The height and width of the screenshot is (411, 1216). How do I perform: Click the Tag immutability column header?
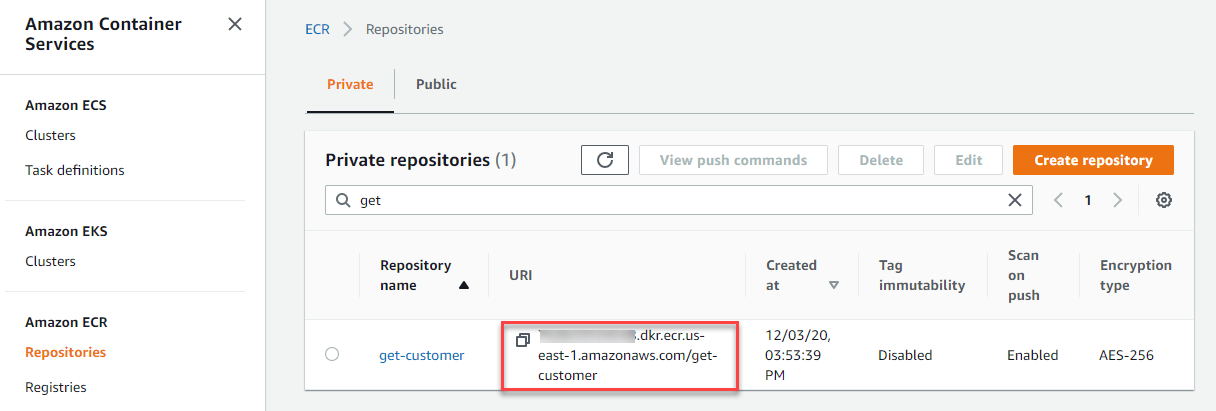click(922, 275)
